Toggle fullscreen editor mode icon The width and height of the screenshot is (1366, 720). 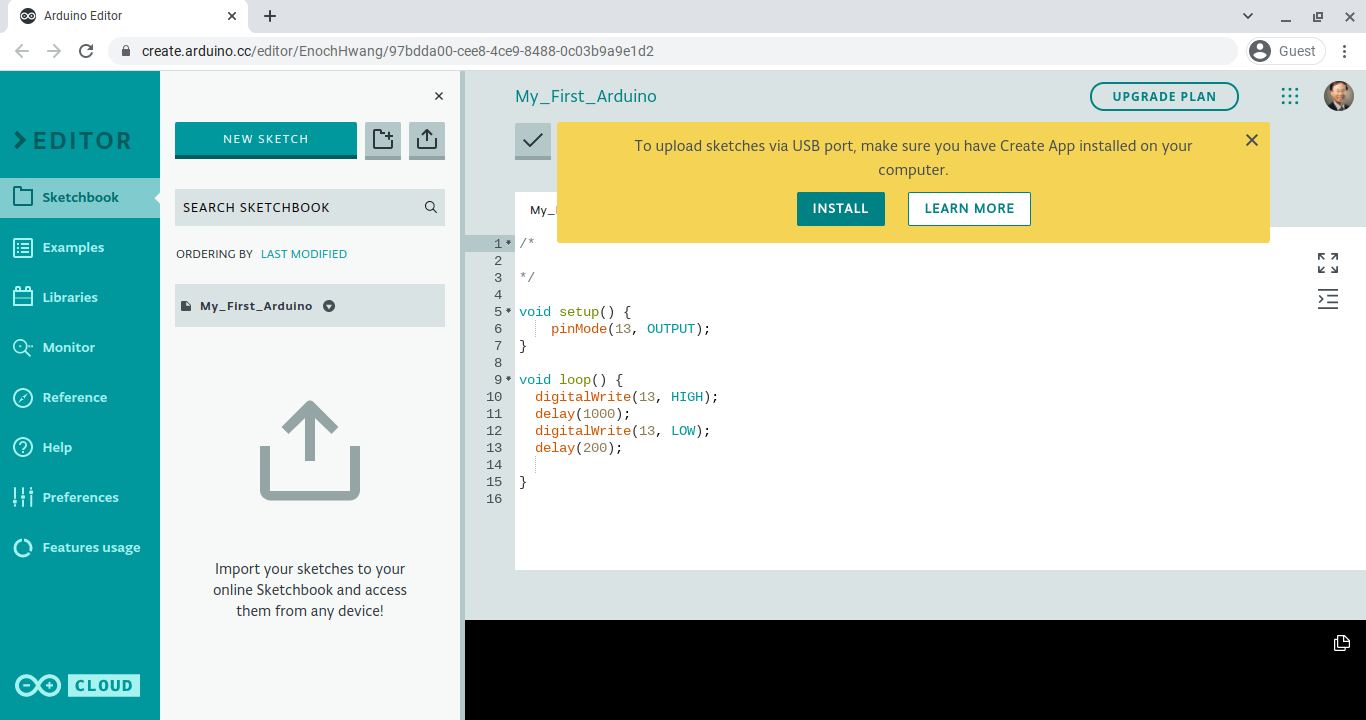[x=1327, y=263]
